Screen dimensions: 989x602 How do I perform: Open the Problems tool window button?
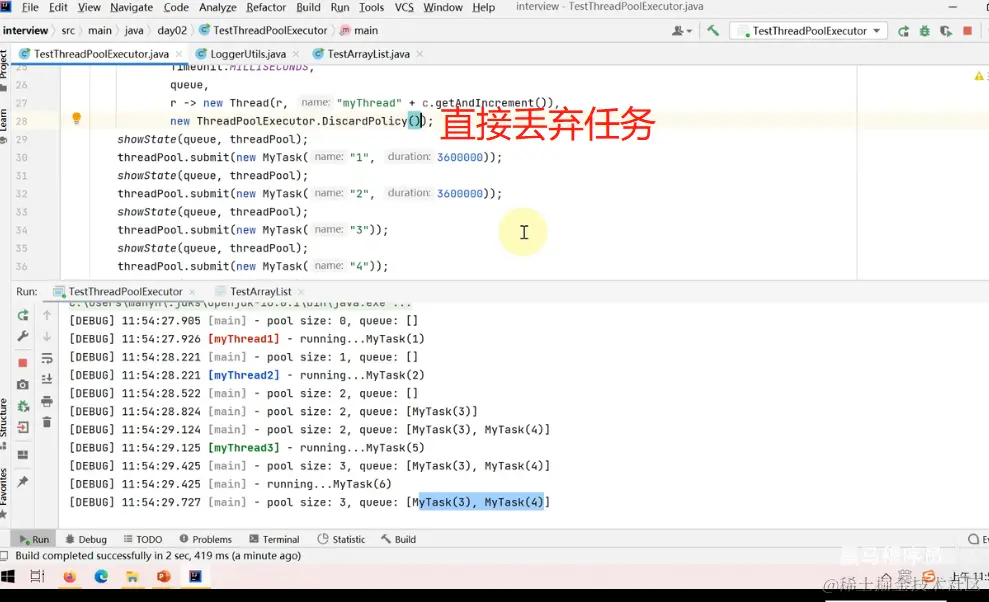206,540
